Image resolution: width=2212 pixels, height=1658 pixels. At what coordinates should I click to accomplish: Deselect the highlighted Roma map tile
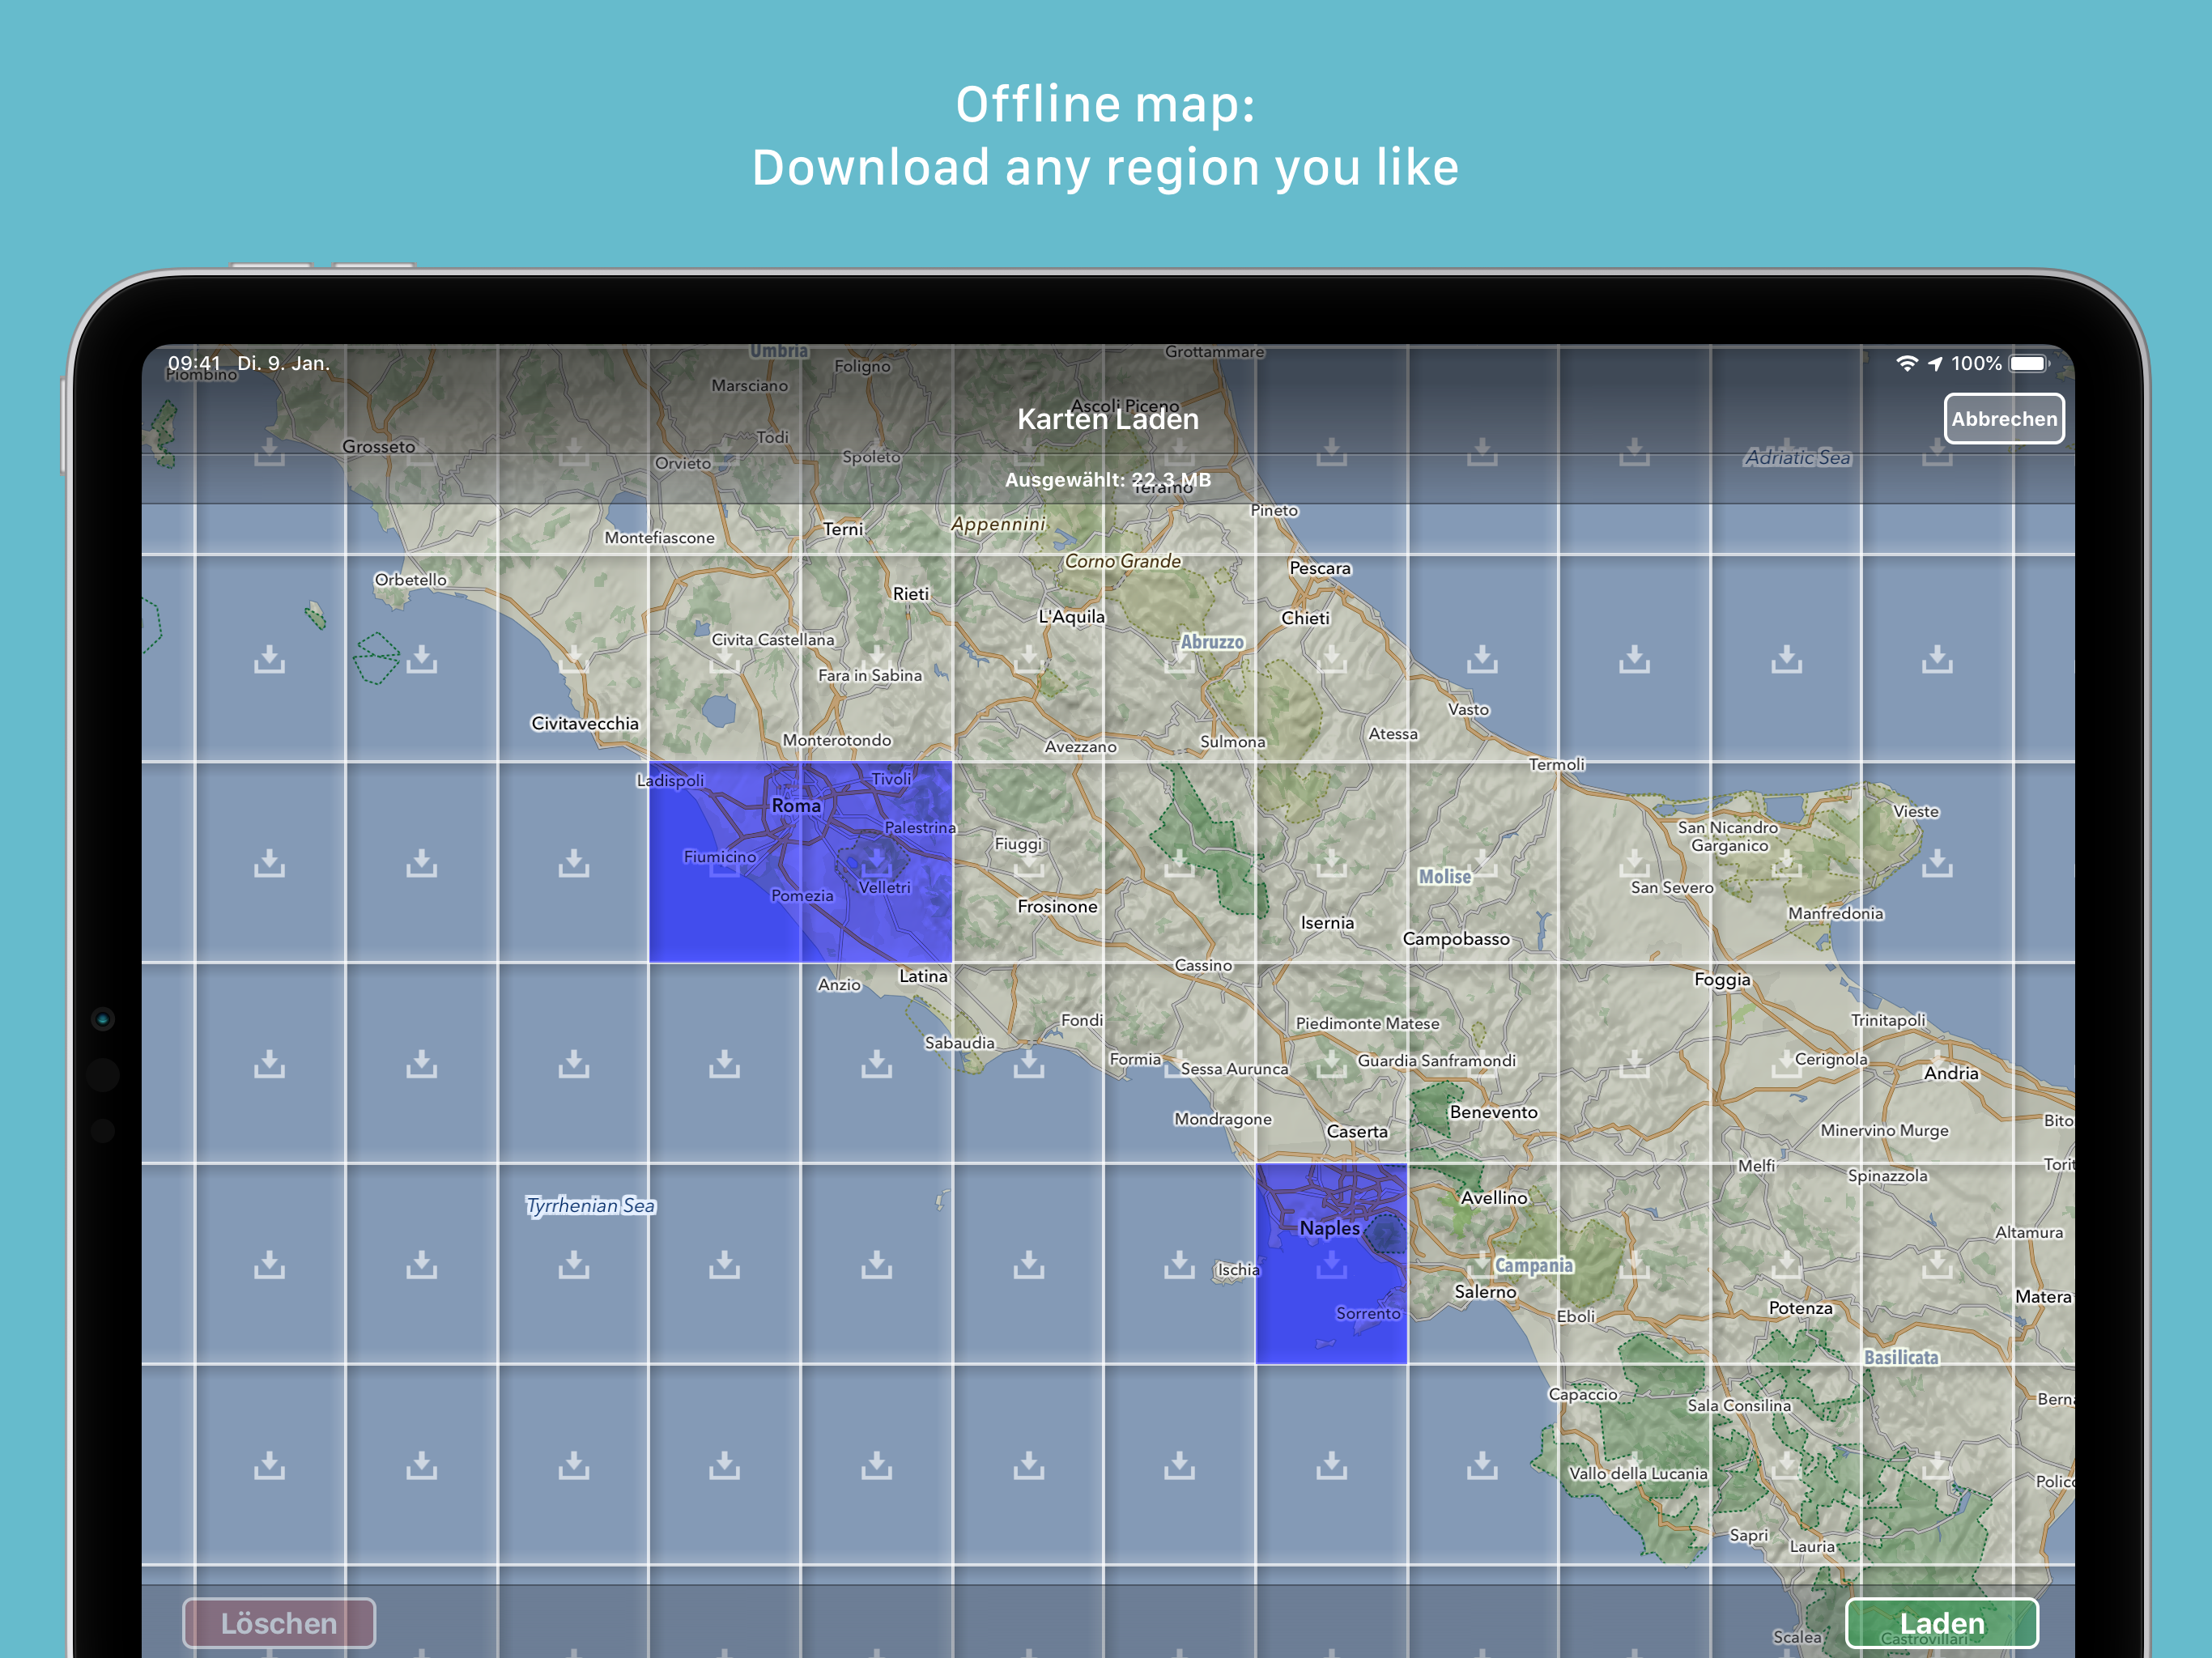(876, 862)
